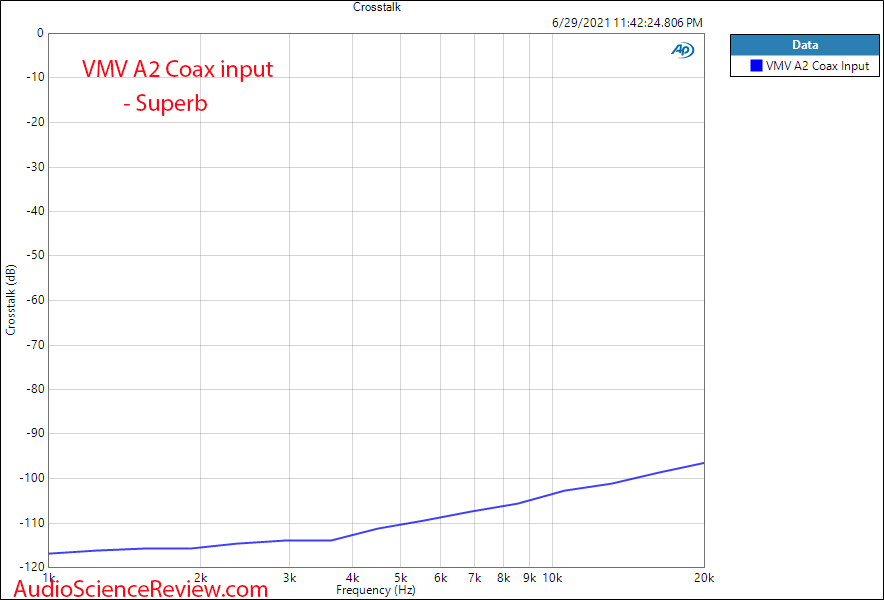The image size is (884, 600).
Task: Click the '2k' x-axis tick label
Action: (x=201, y=578)
